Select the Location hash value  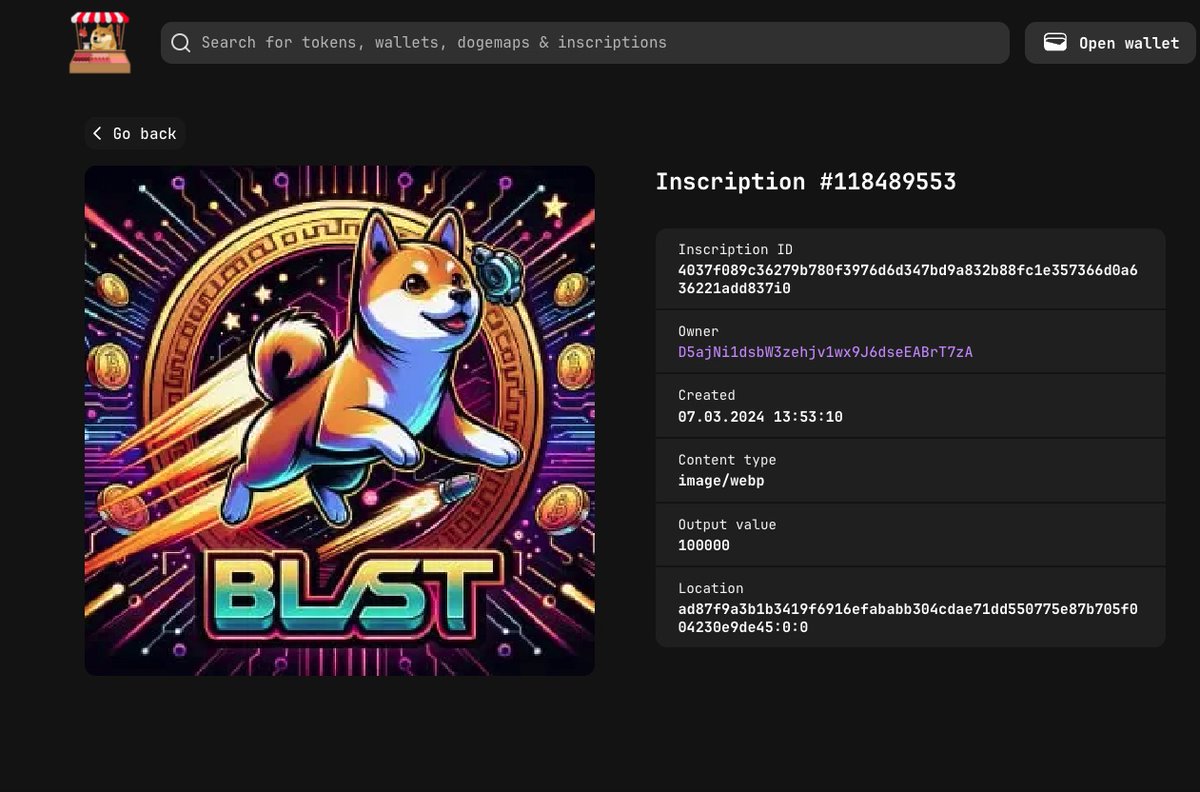[908, 618]
